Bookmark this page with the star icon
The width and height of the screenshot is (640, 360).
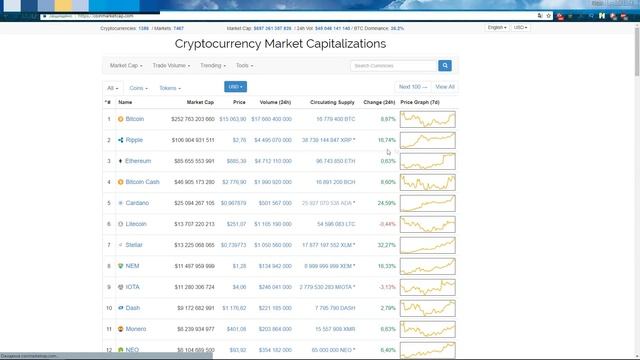549,16
